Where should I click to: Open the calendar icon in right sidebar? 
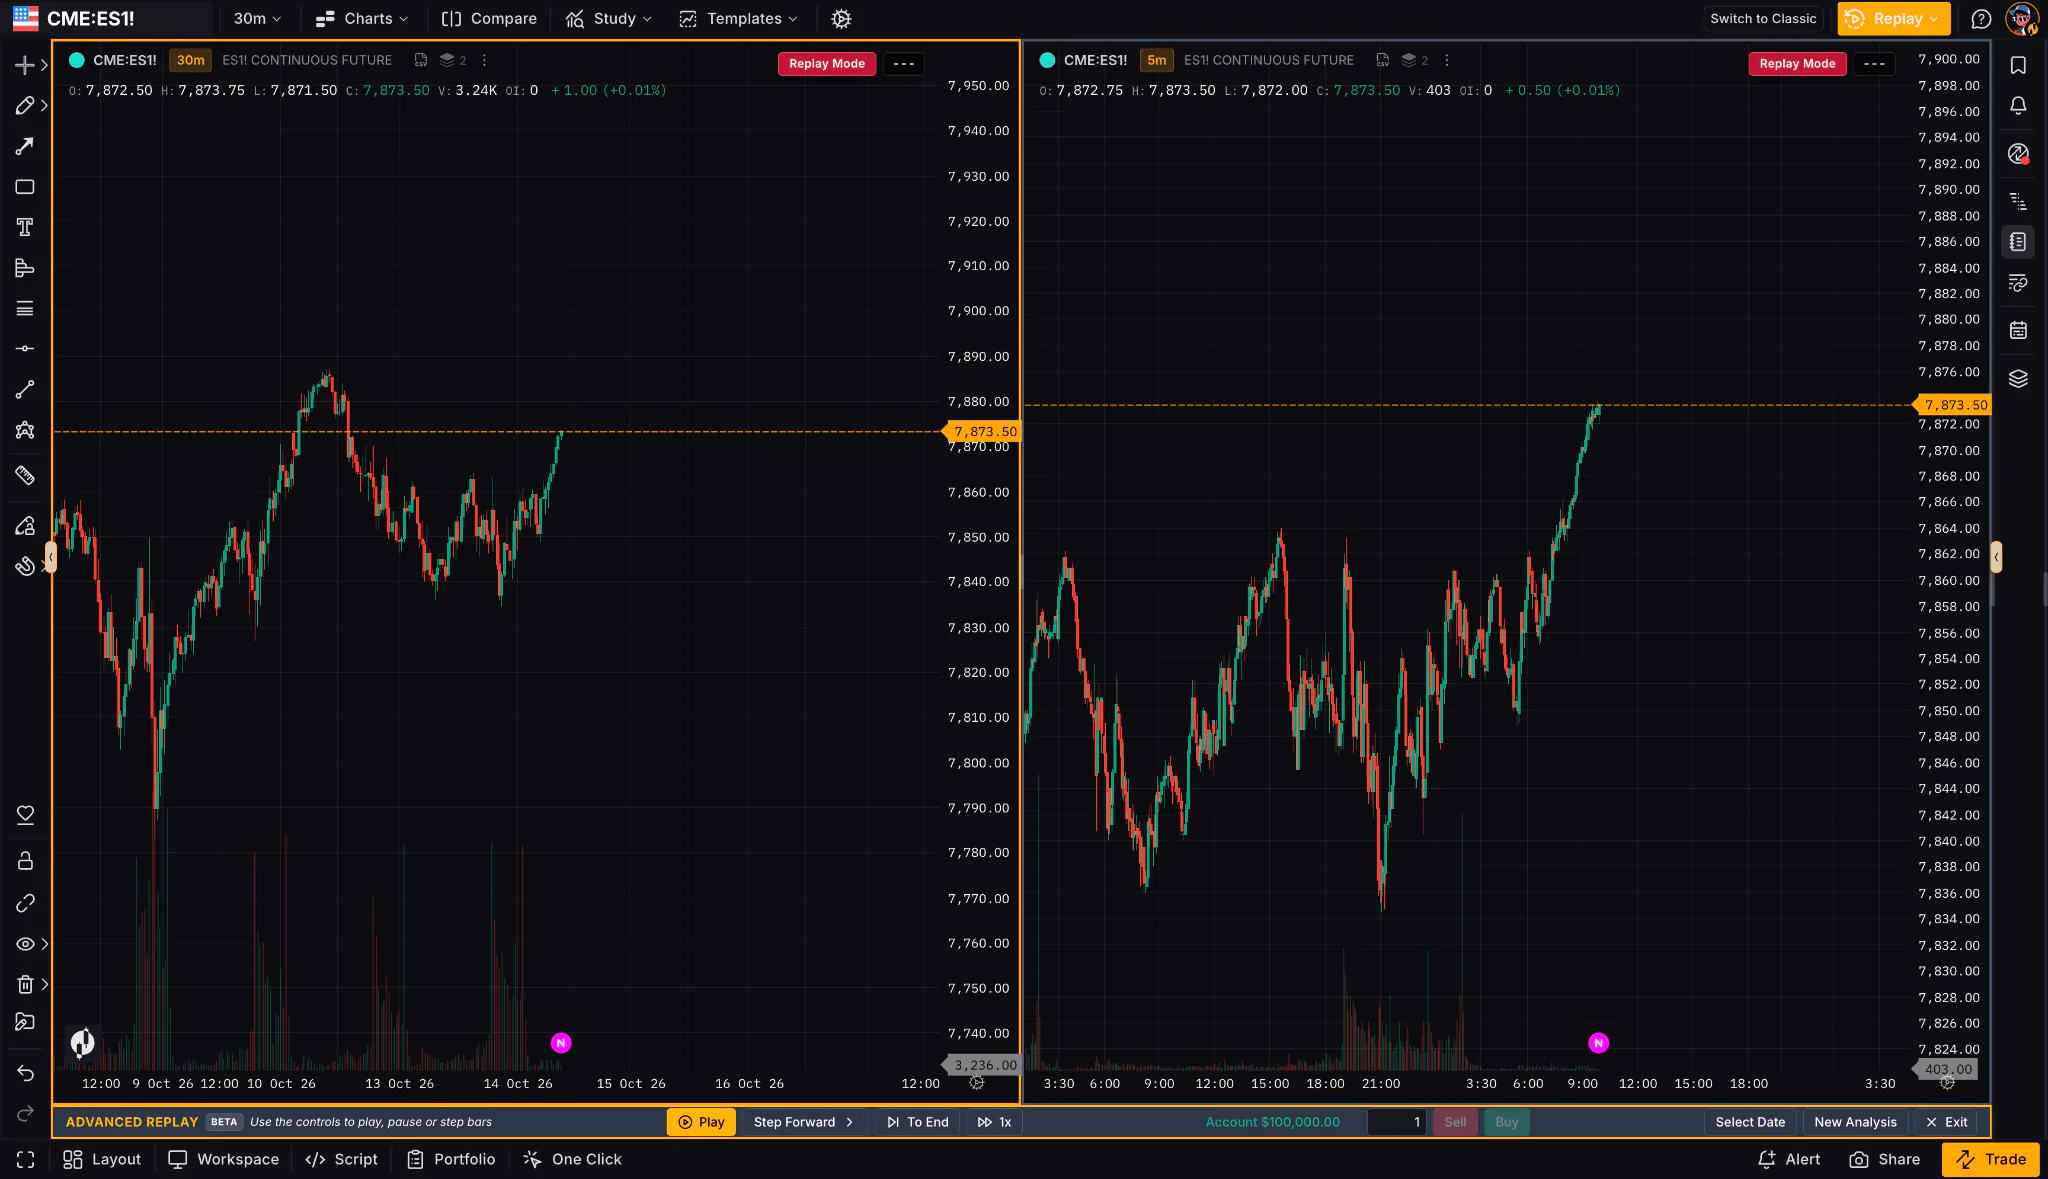tap(2018, 331)
